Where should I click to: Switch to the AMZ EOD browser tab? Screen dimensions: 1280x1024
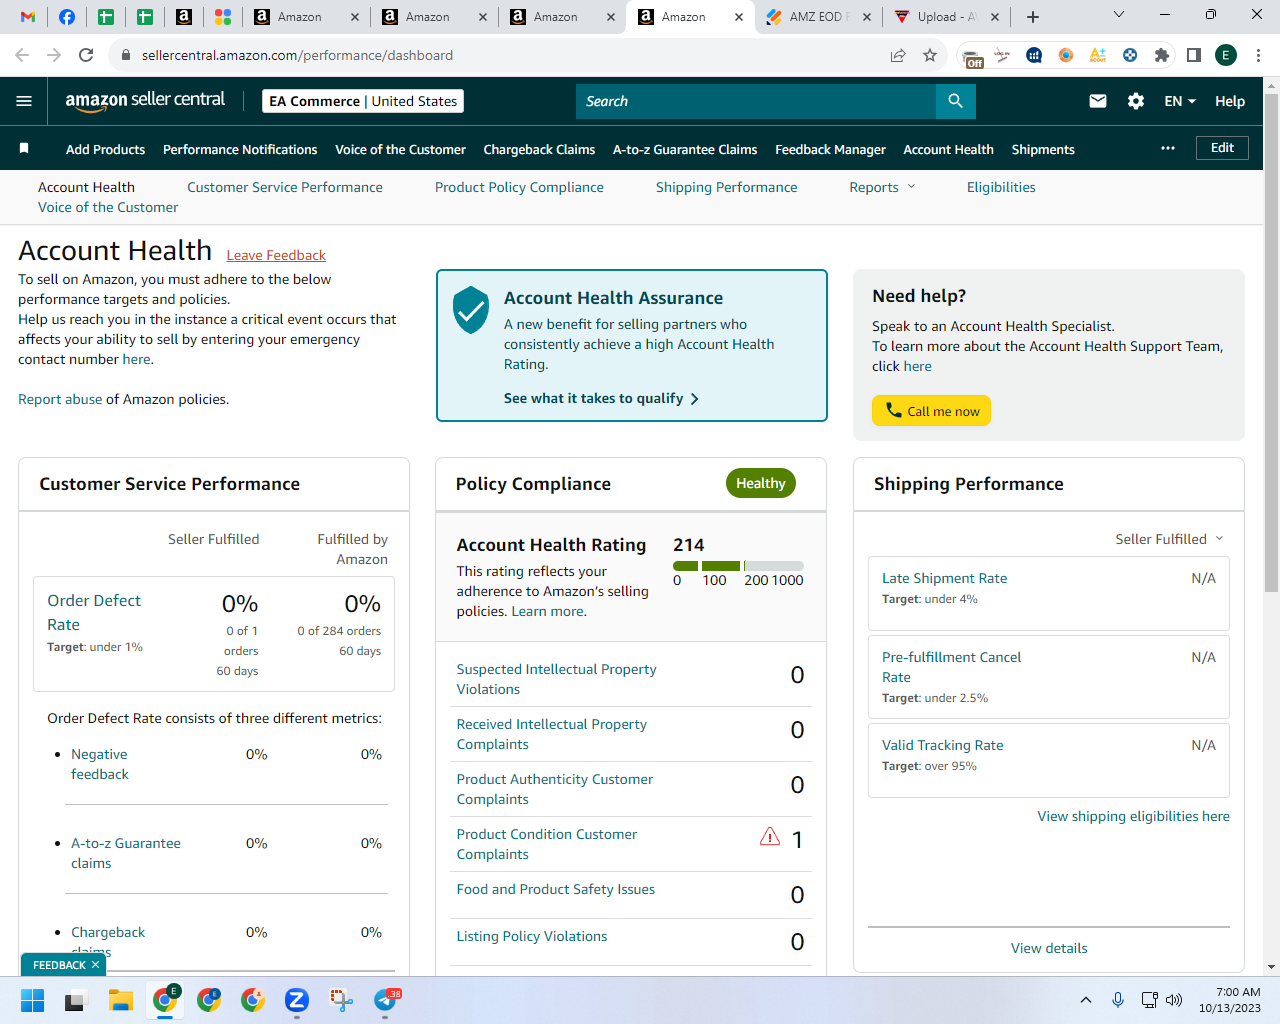[x=816, y=17]
